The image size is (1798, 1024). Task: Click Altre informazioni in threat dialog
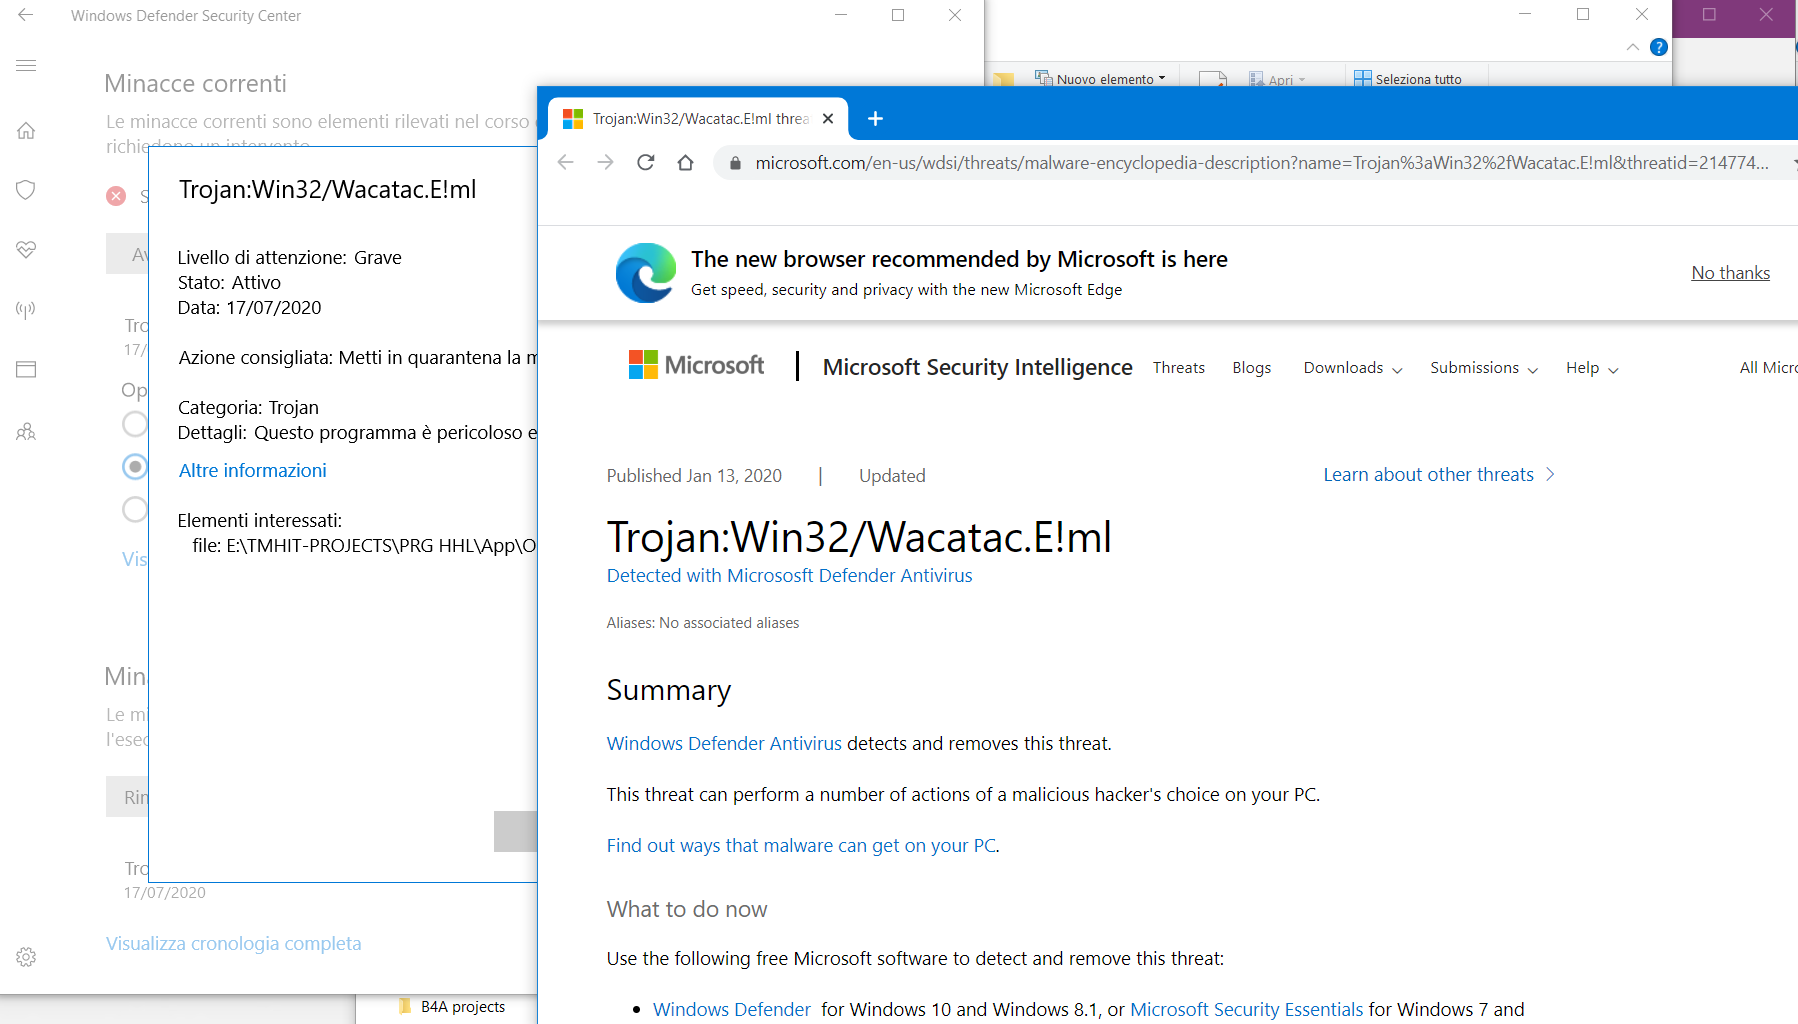(253, 471)
